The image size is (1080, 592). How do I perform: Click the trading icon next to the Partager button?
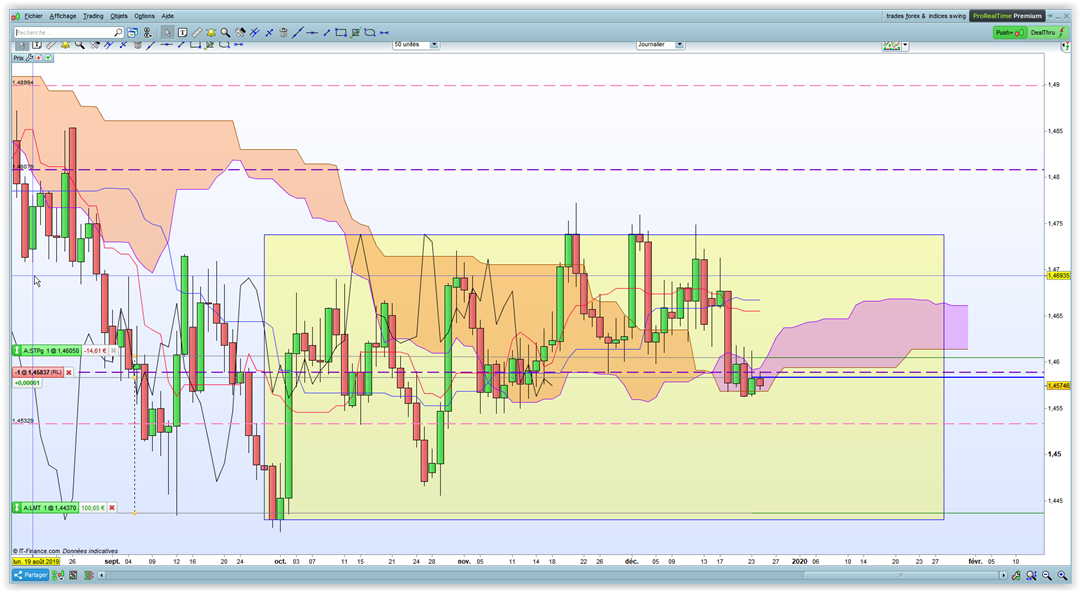click(x=58, y=575)
